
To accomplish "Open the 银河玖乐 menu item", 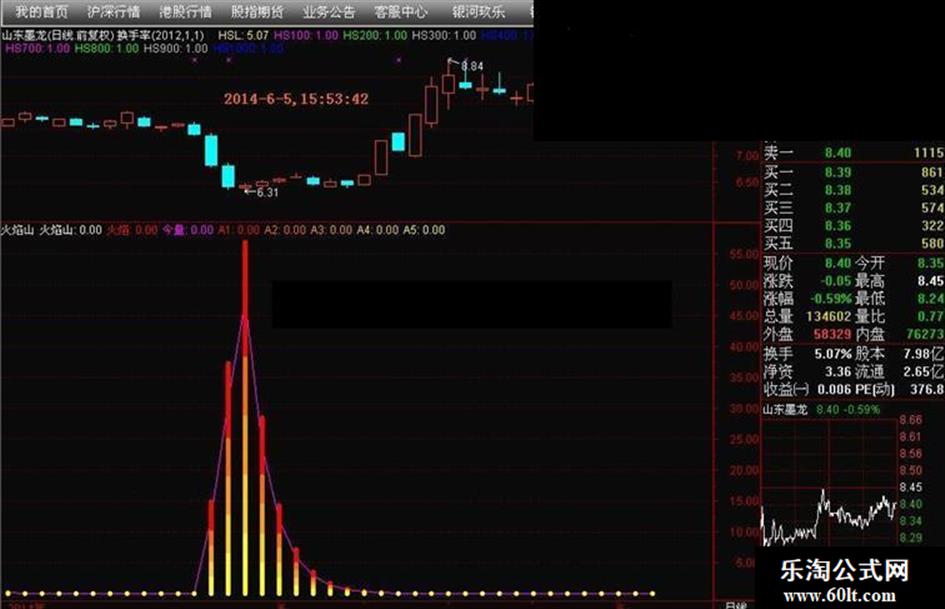I will tap(479, 11).
